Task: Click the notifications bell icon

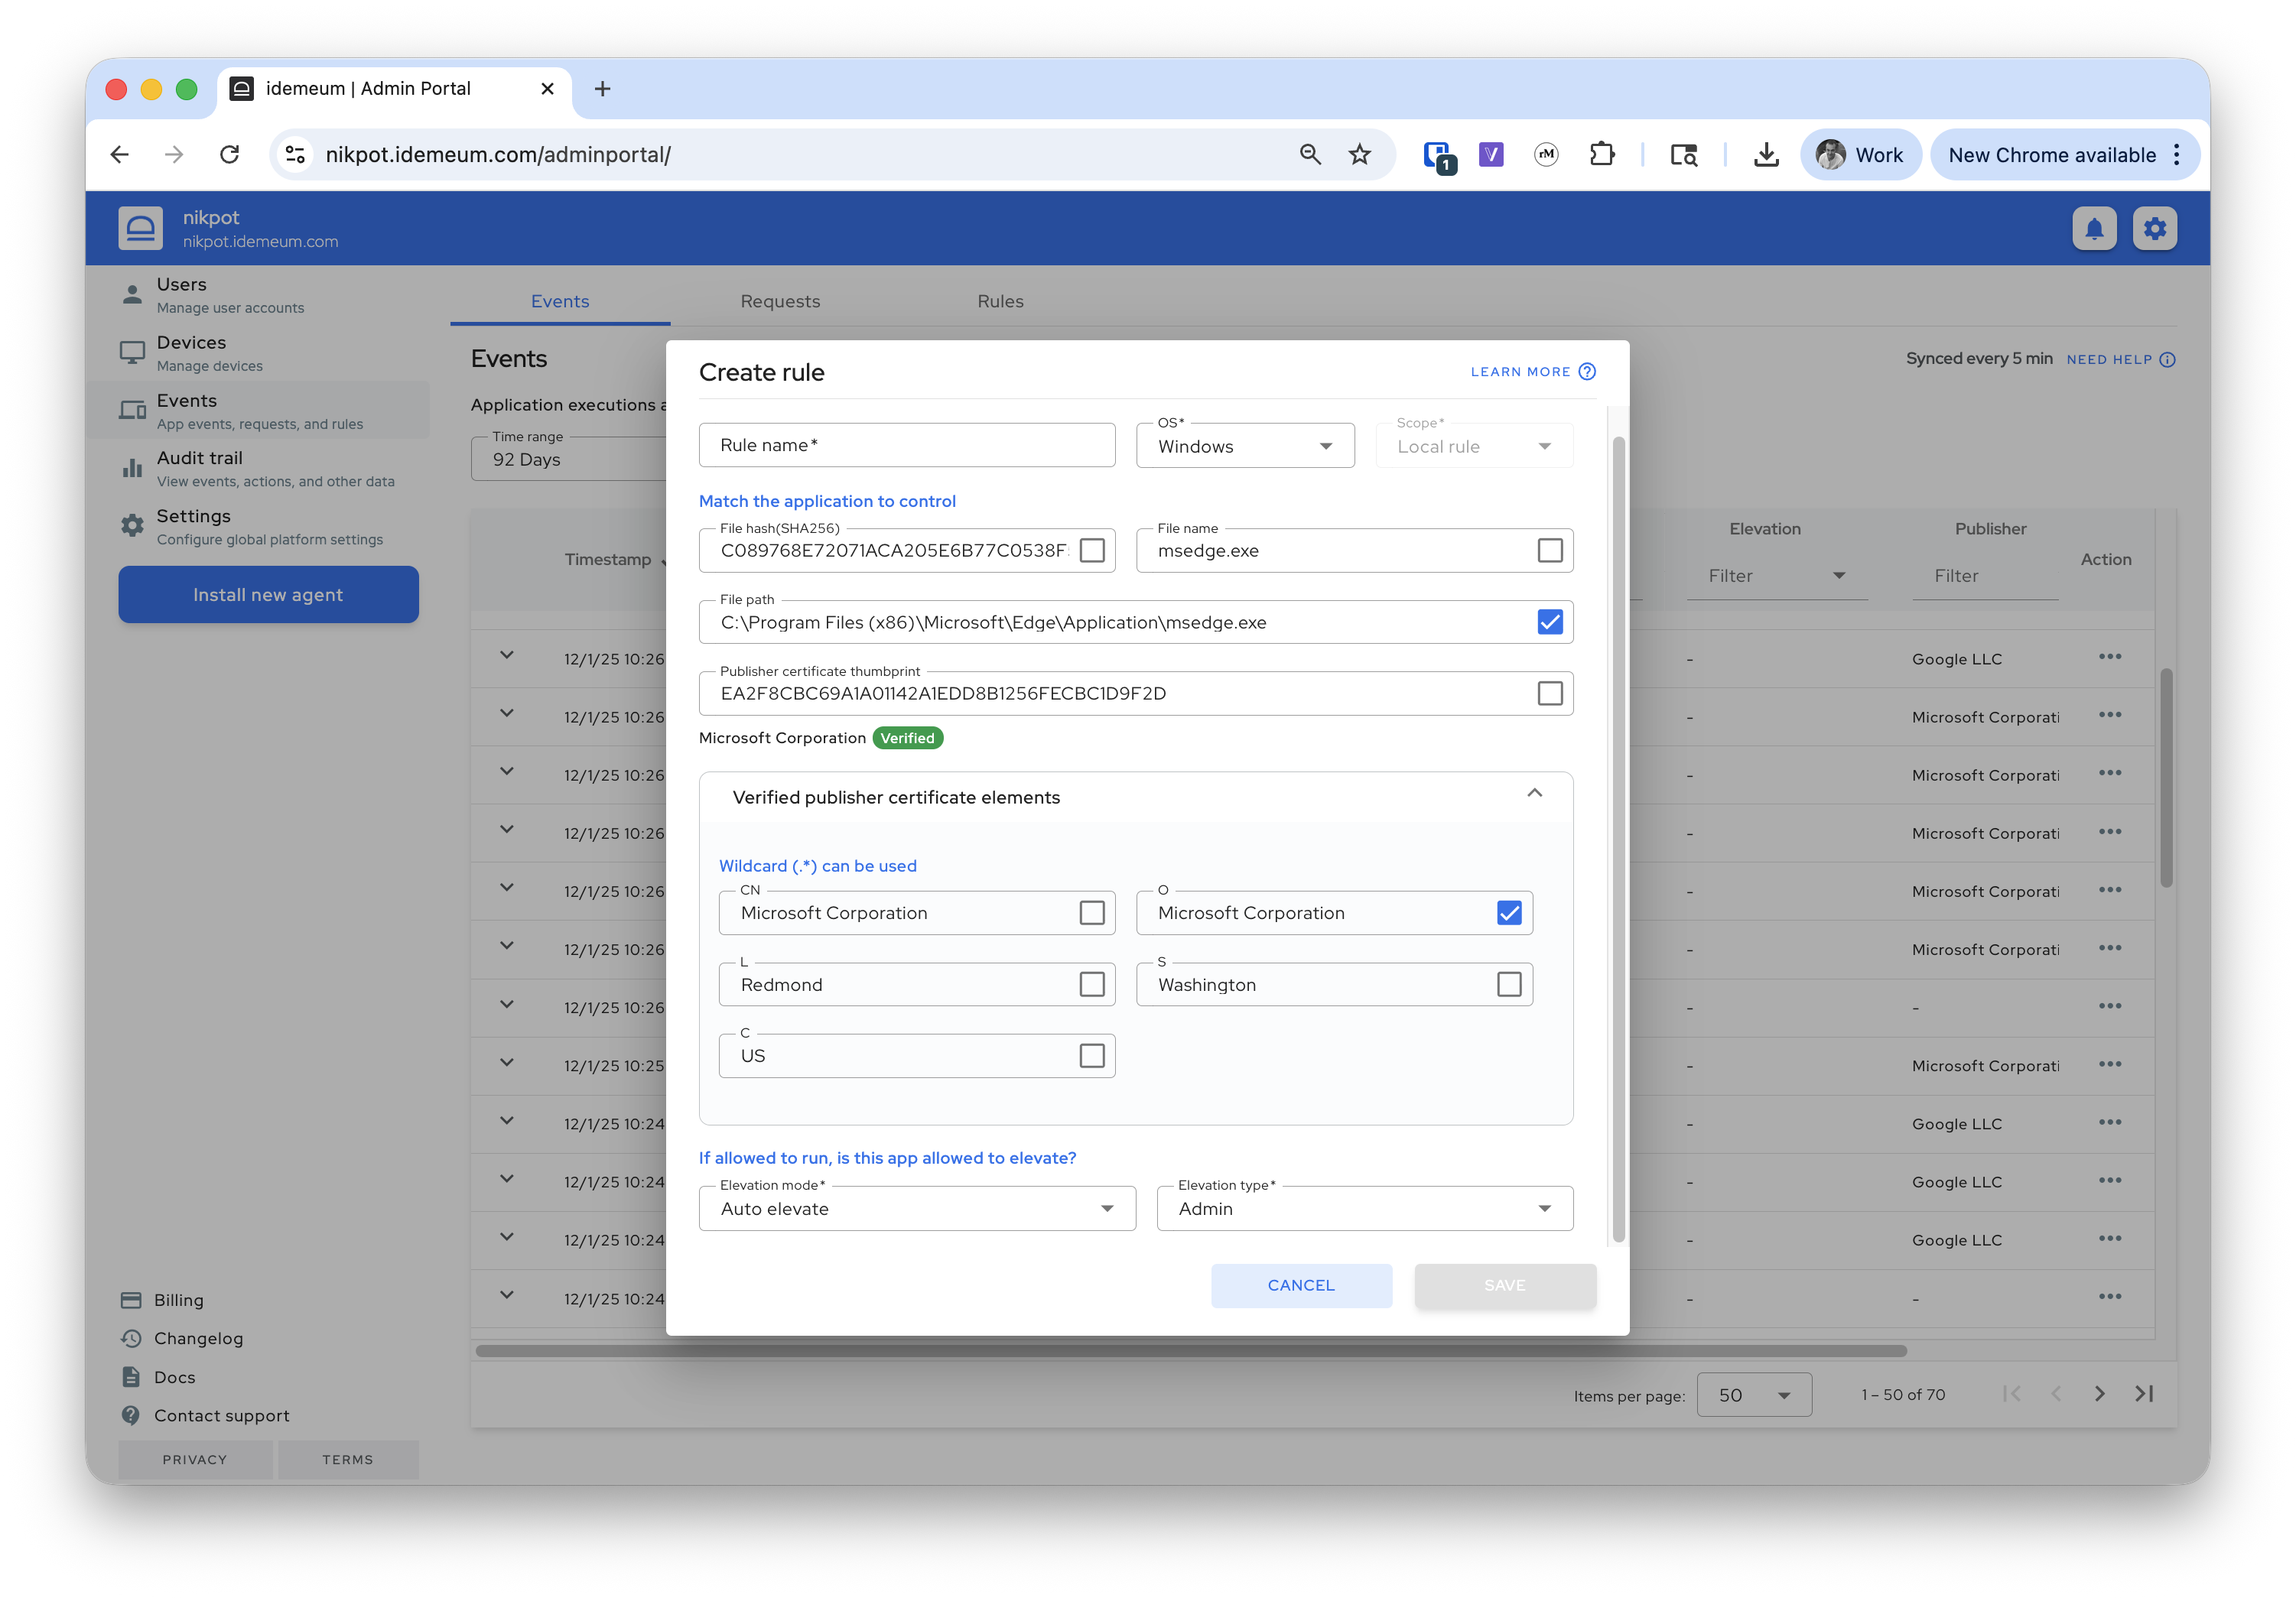Action: 2093,229
